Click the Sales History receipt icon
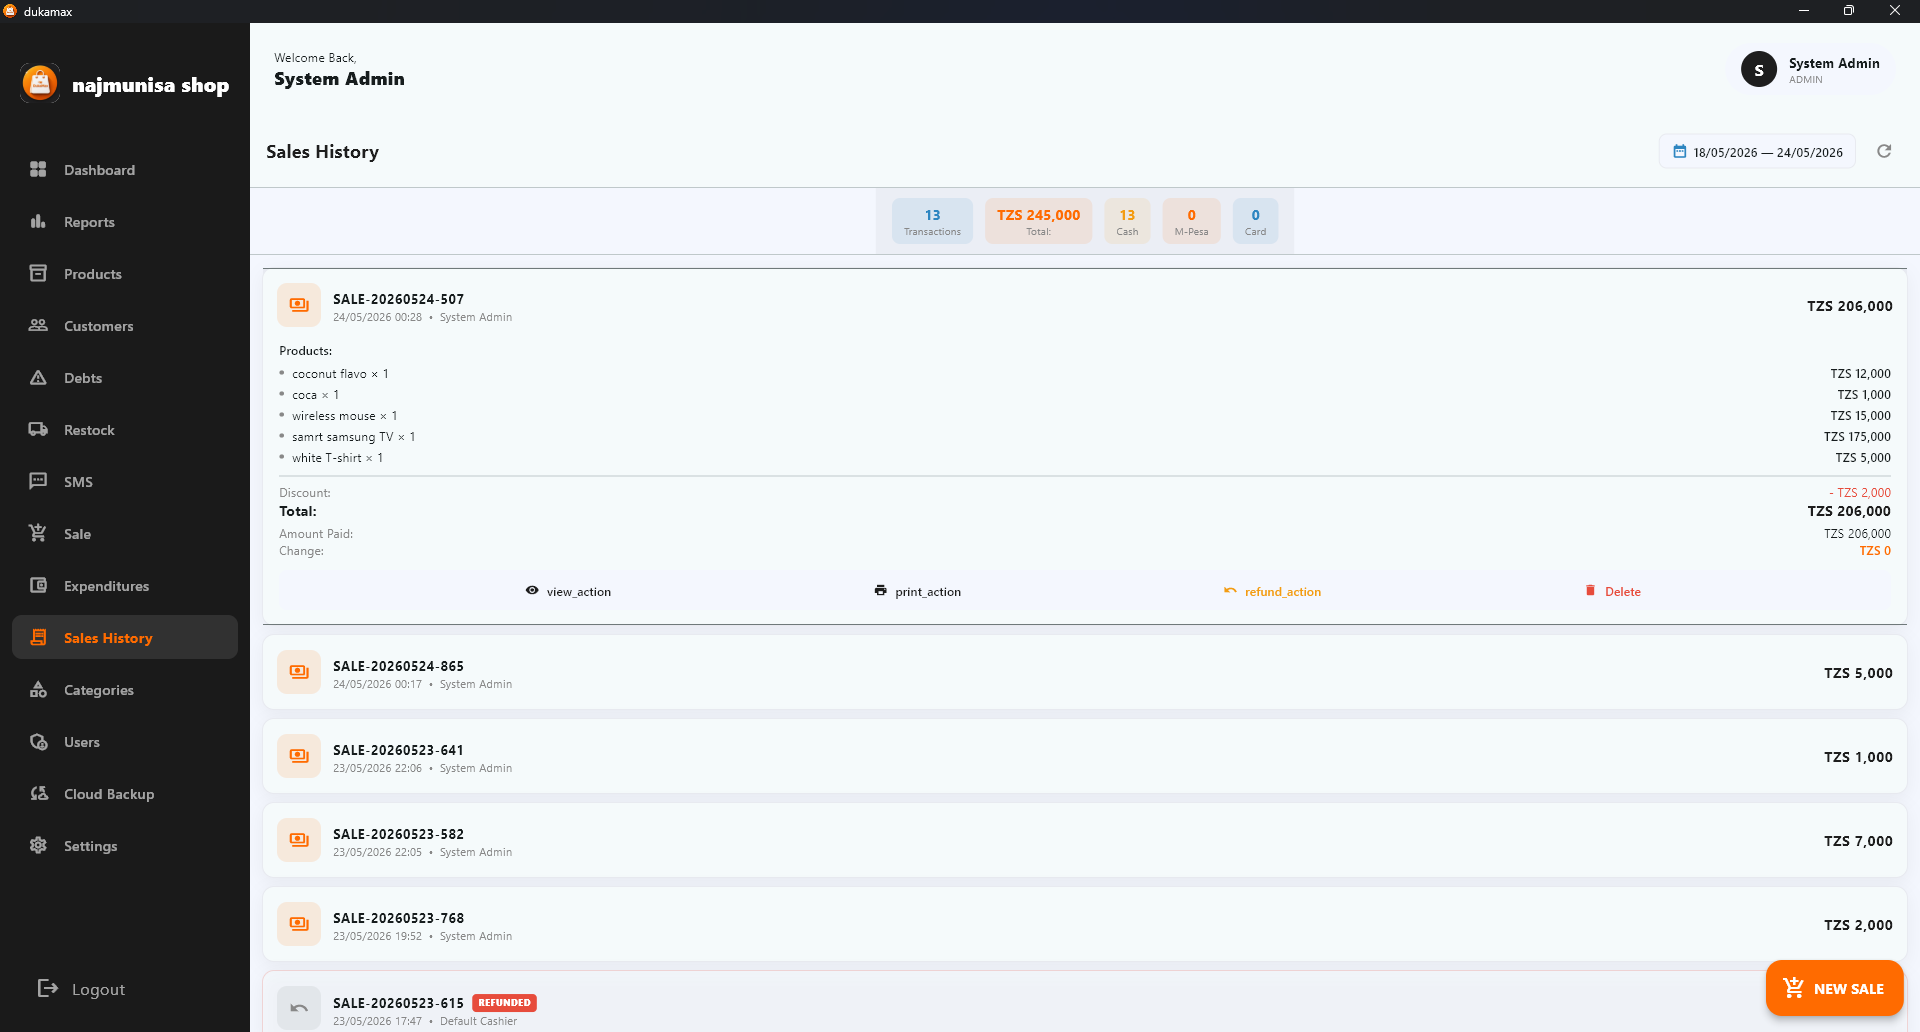 click(38, 637)
